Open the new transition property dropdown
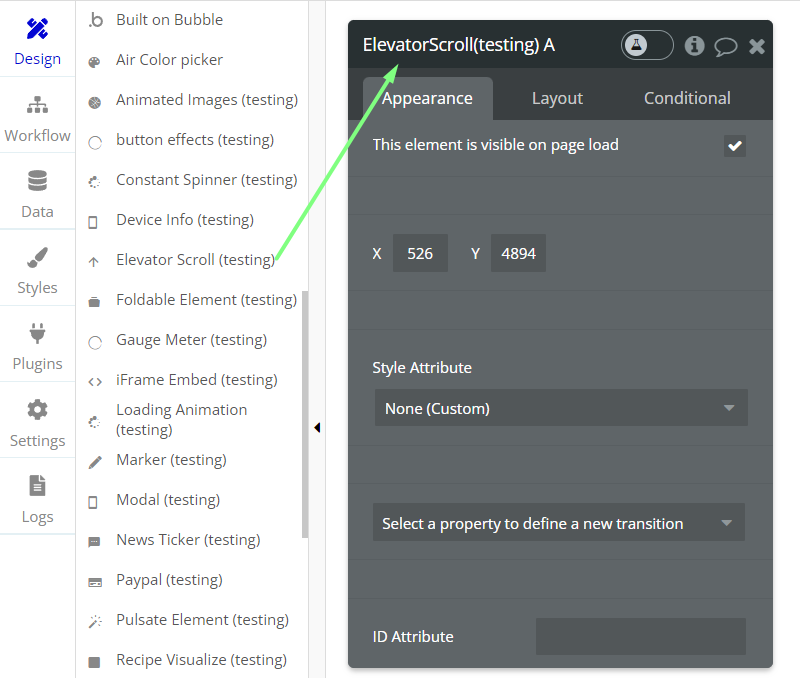800x678 pixels. [x=559, y=523]
